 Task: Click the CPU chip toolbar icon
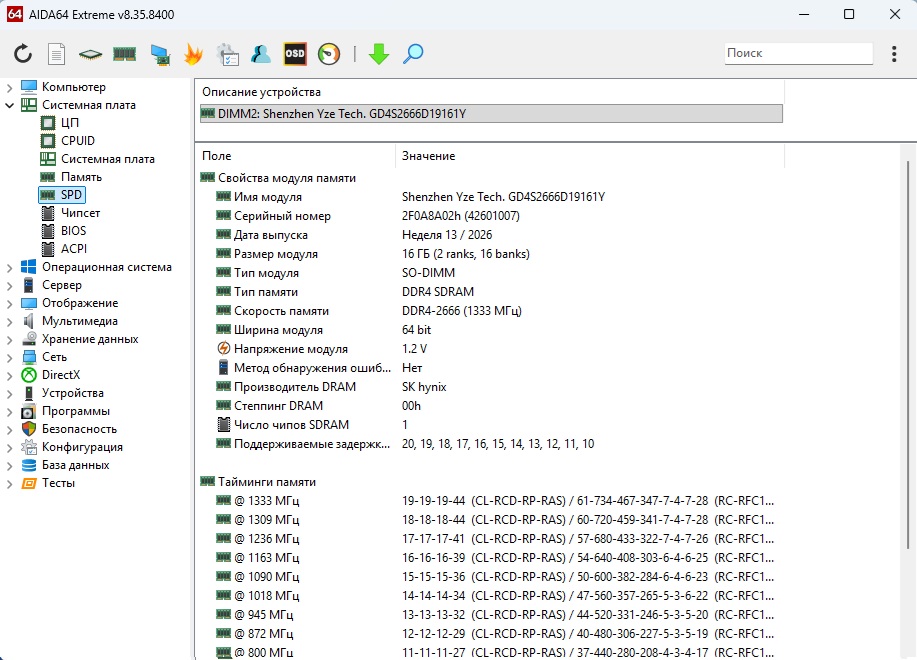click(x=90, y=54)
